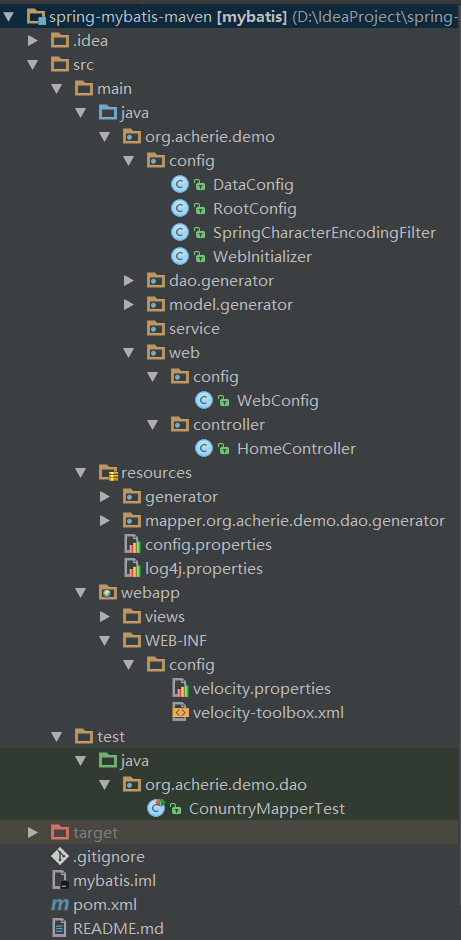The image size is (461, 940).
Task: Click the webapp web folder icon
Action: [108, 592]
